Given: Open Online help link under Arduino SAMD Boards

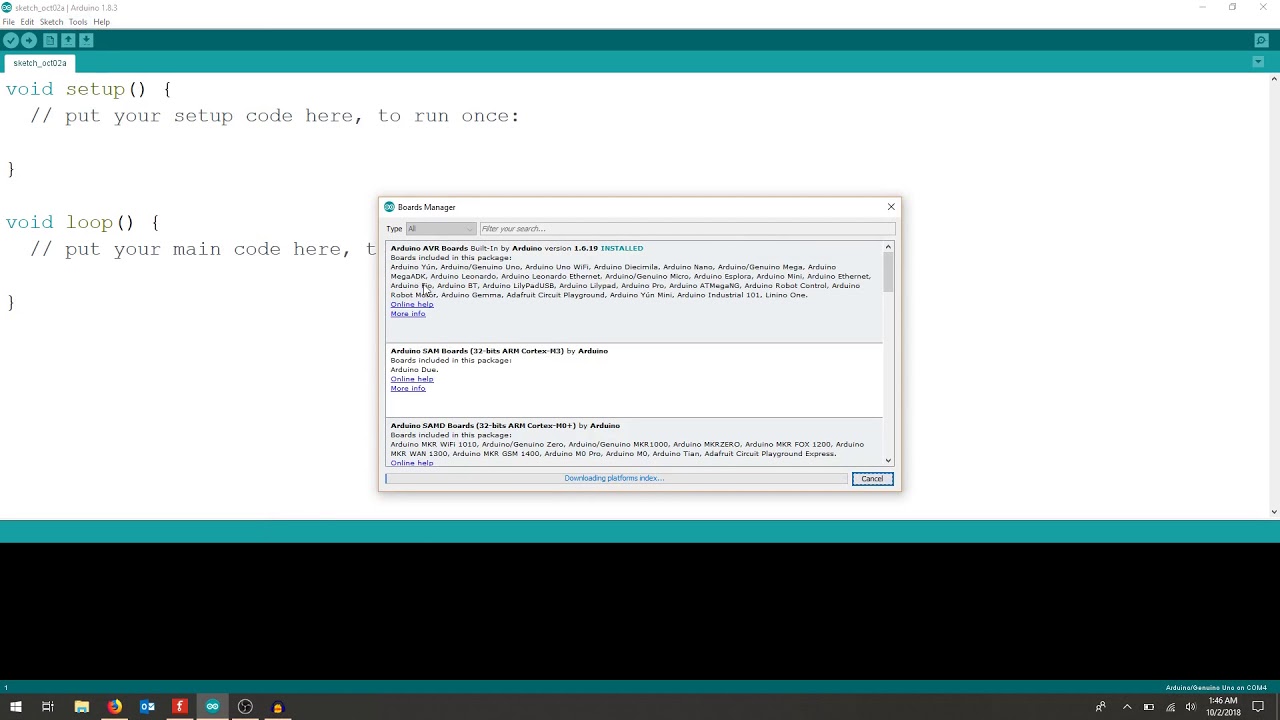Looking at the screenshot, I should point(412,463).
